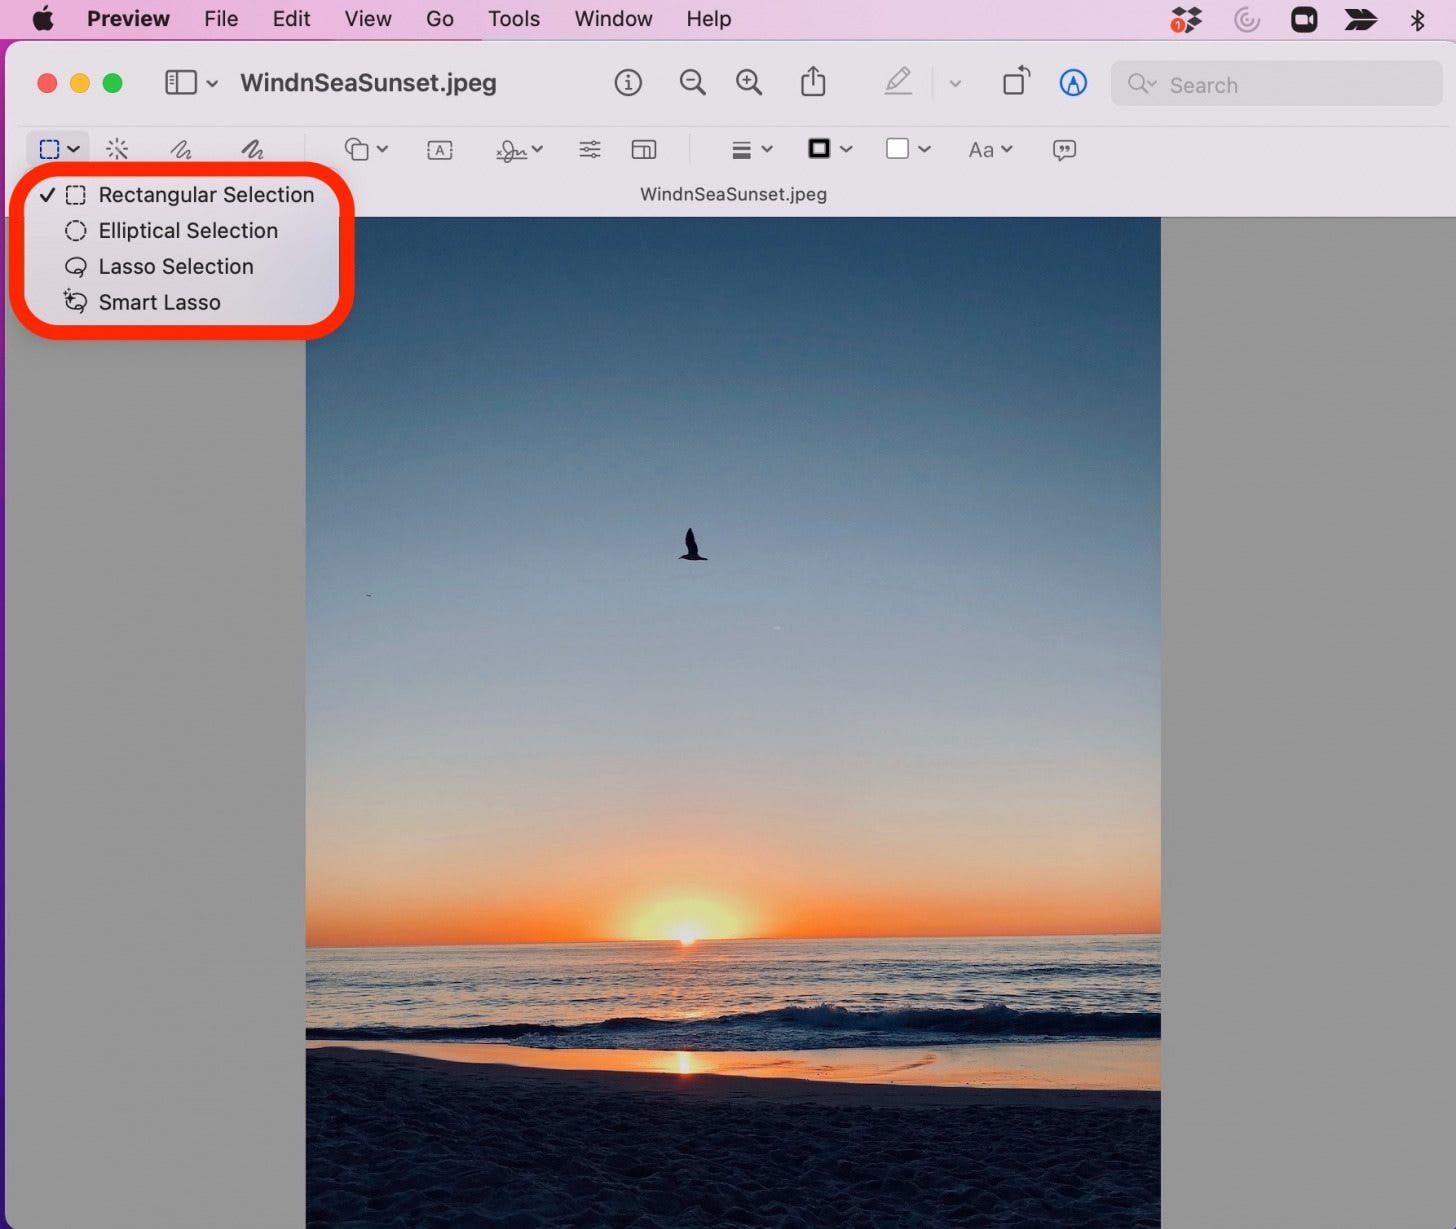Pick Smart Lasso from the list
Screen dimensions: 1456x1229
tap(159, 303)
